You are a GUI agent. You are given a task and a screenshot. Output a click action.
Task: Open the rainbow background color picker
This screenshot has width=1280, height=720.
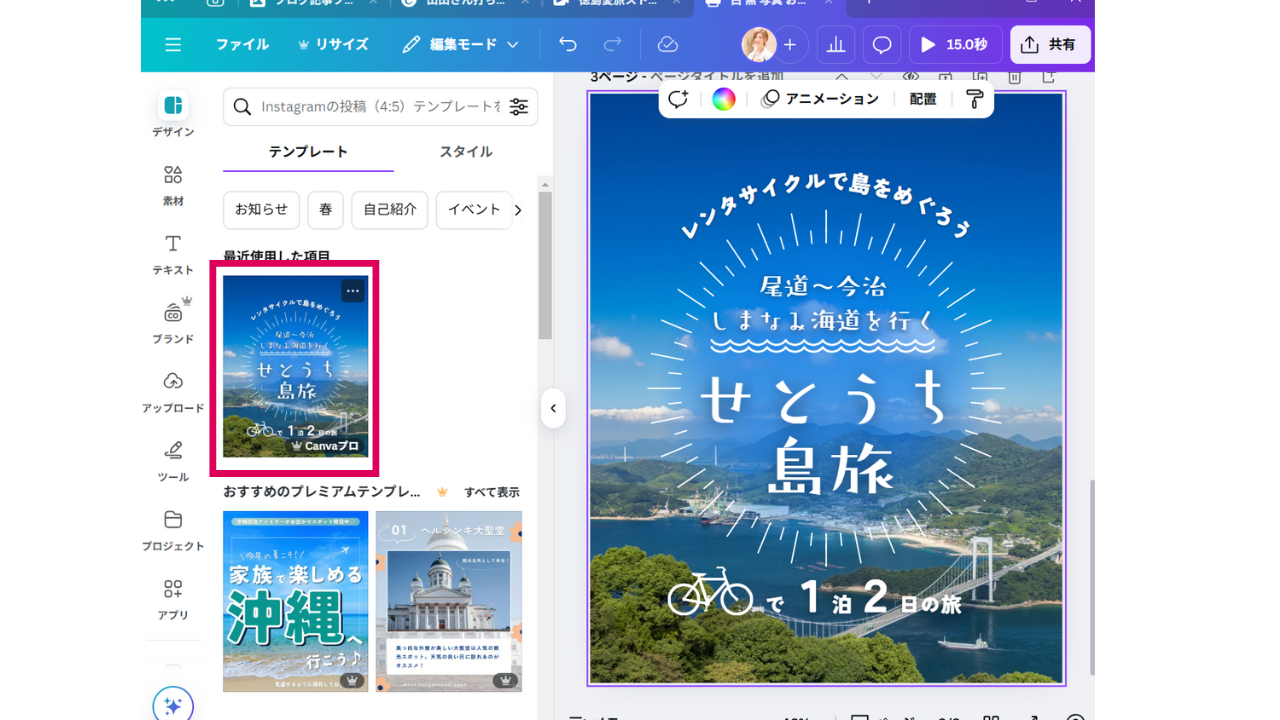(723, 99)
